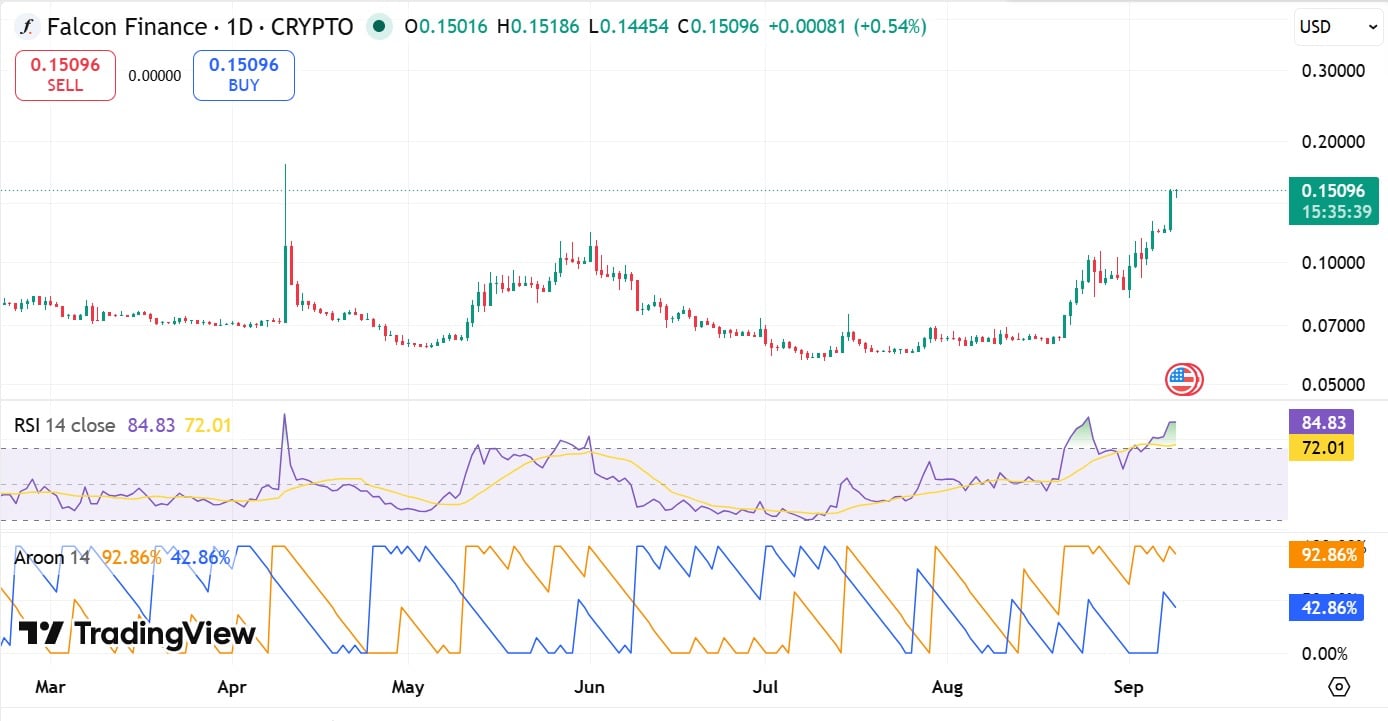Click the Apr label on time axis

[232, 687]
